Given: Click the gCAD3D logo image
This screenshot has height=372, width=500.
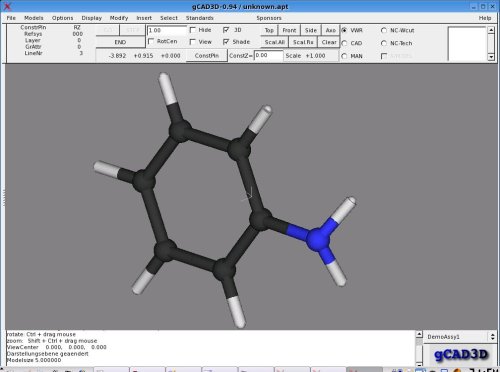Looking at the screenshot, I should (460, 354).
